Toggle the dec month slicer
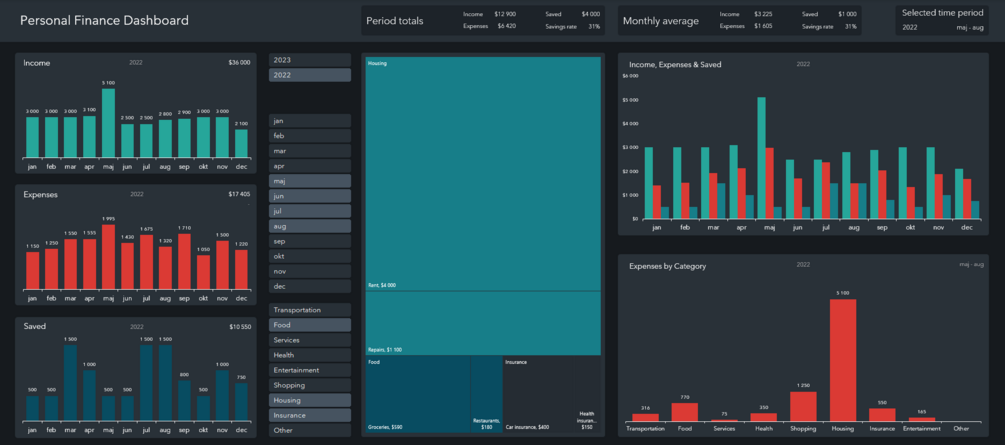 pos(310,287)
